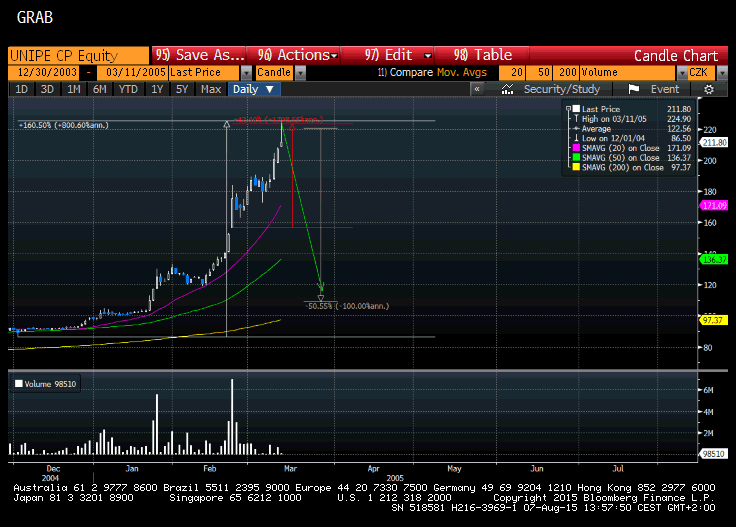Collapse the legend tree box icon
This screenshot has height=527, width=736.
tap(567, 107)
